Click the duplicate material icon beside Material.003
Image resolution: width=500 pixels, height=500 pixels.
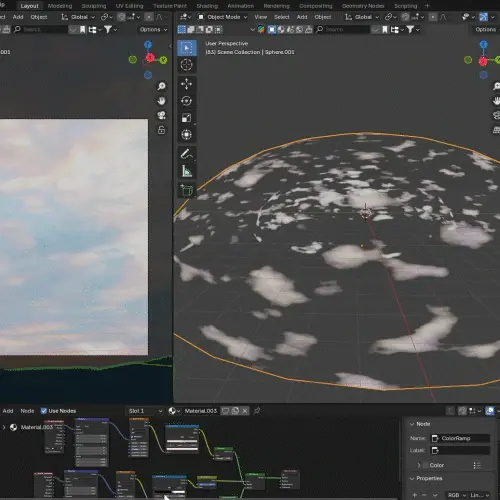(x=235, y=411)
